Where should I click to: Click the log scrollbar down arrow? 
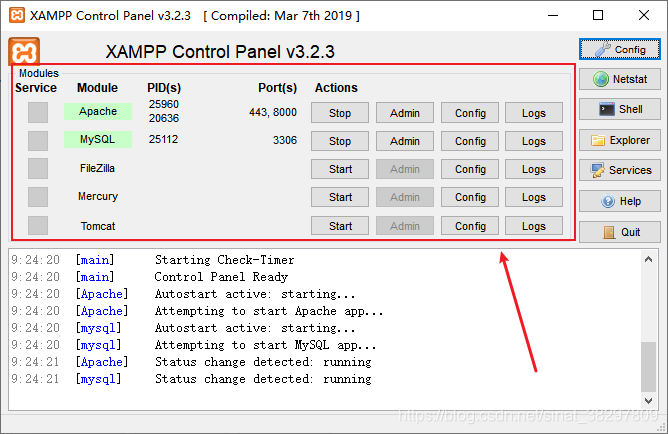tap(648, 400)
